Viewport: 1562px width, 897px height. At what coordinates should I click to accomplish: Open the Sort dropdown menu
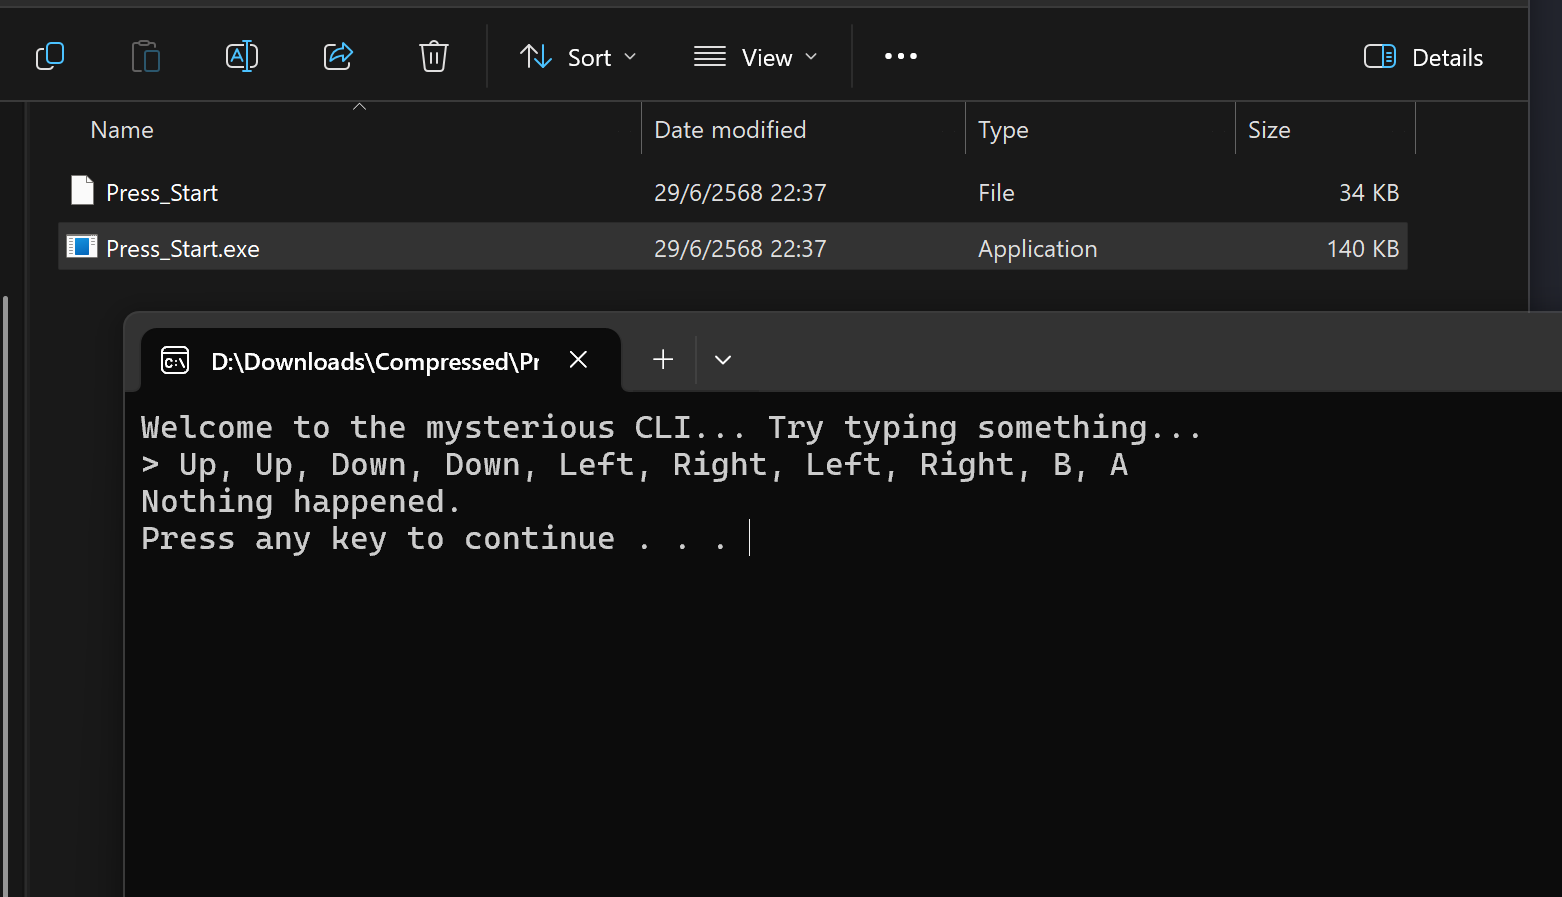(x=578, y=57)
